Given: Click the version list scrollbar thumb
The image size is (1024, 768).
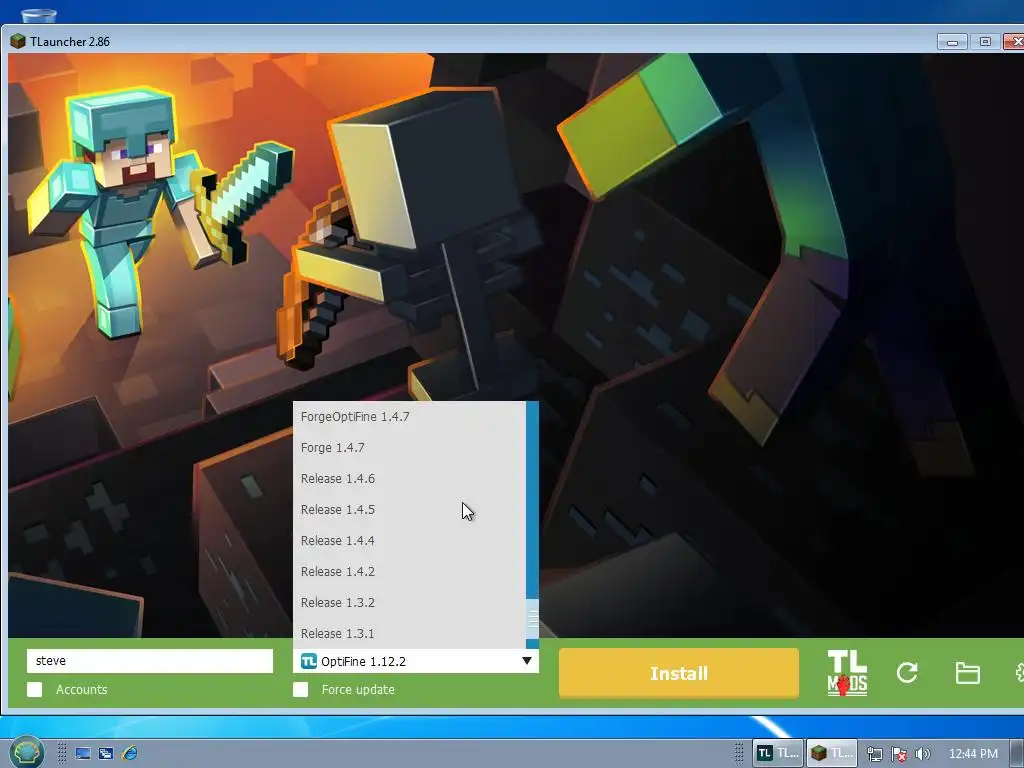Looking at the screenshot, I should coord(532,618).
